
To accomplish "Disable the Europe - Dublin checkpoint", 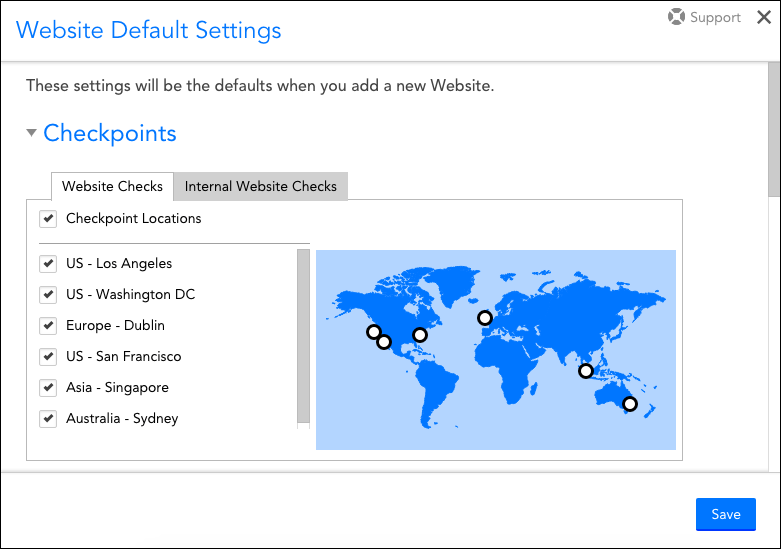I will (47, 326).
